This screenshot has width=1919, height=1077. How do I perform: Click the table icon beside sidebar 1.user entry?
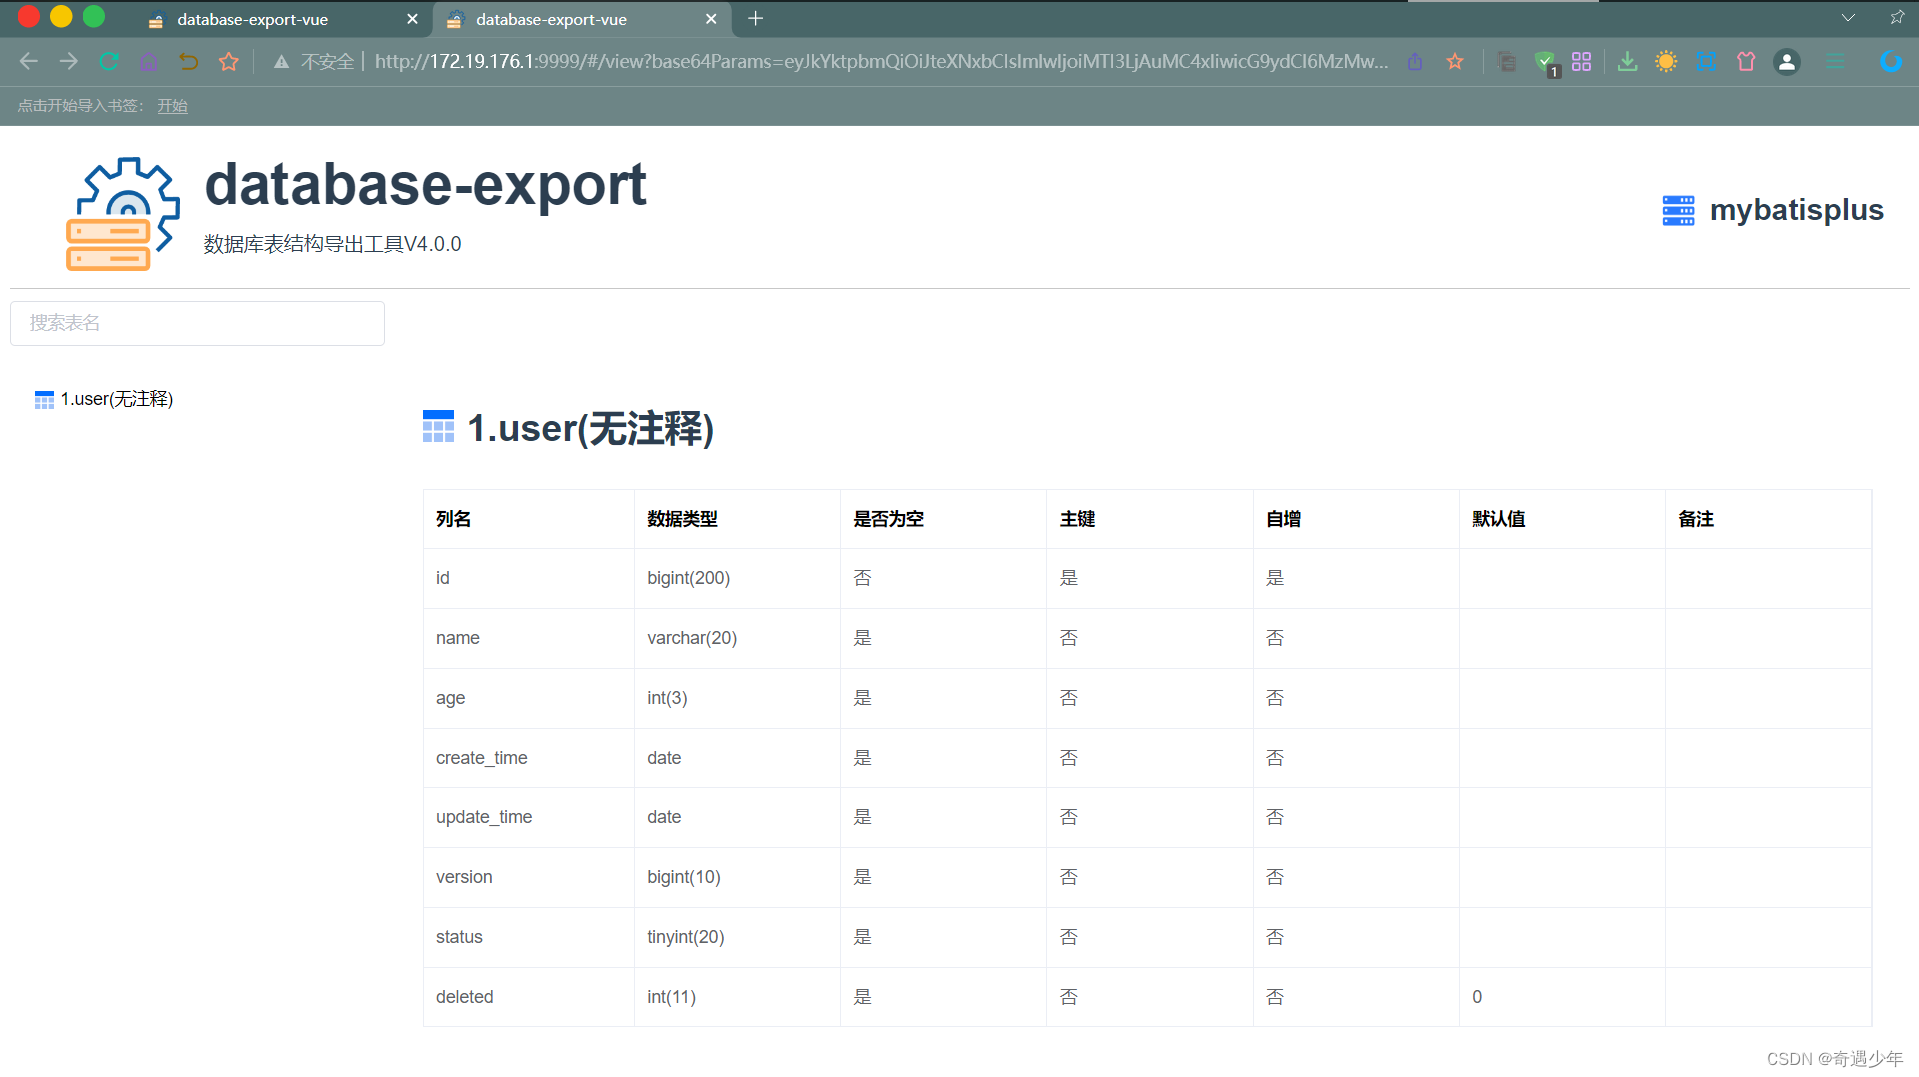click(x=44, y=400)
